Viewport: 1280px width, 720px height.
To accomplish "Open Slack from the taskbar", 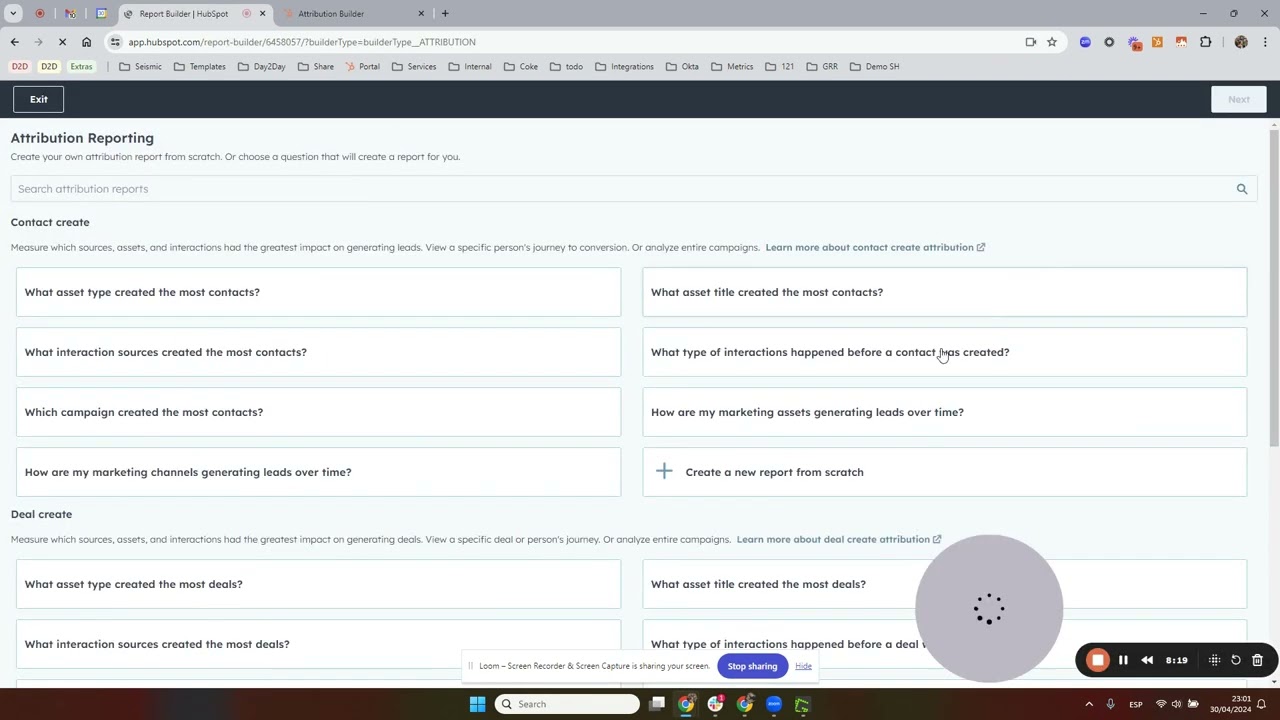I will pos(715,704).
